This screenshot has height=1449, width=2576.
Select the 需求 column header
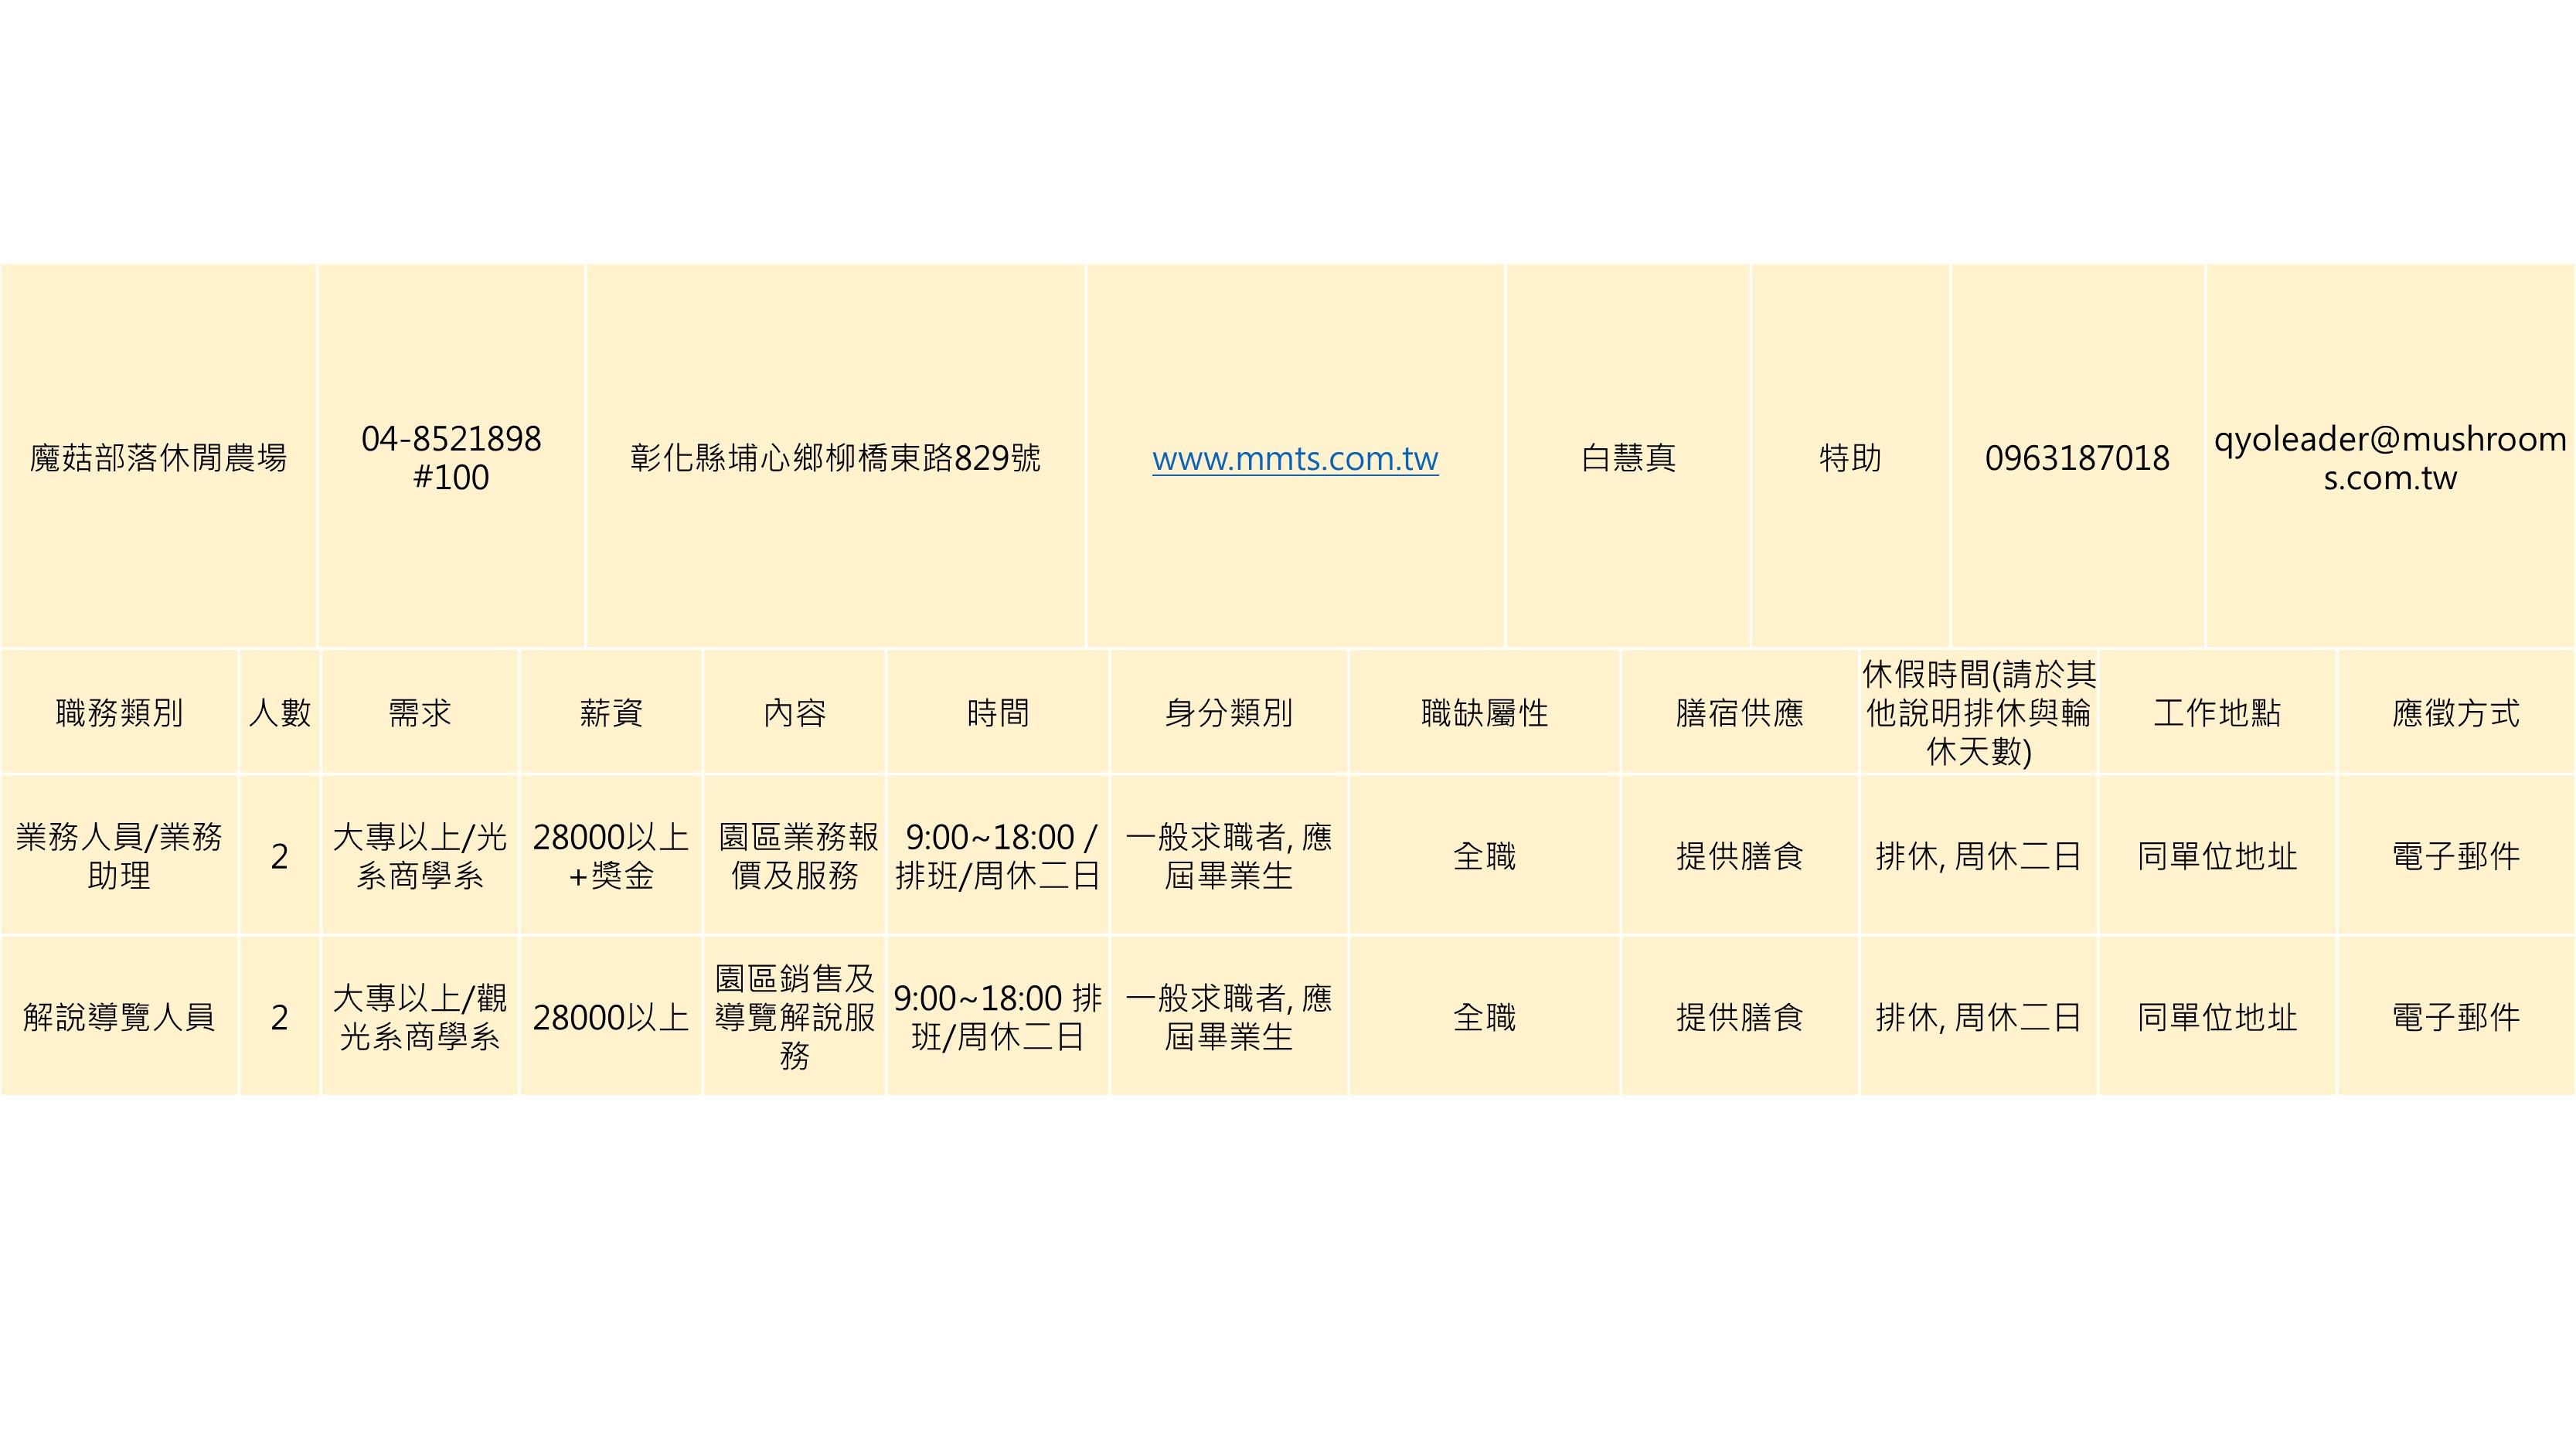coord(420,712)
